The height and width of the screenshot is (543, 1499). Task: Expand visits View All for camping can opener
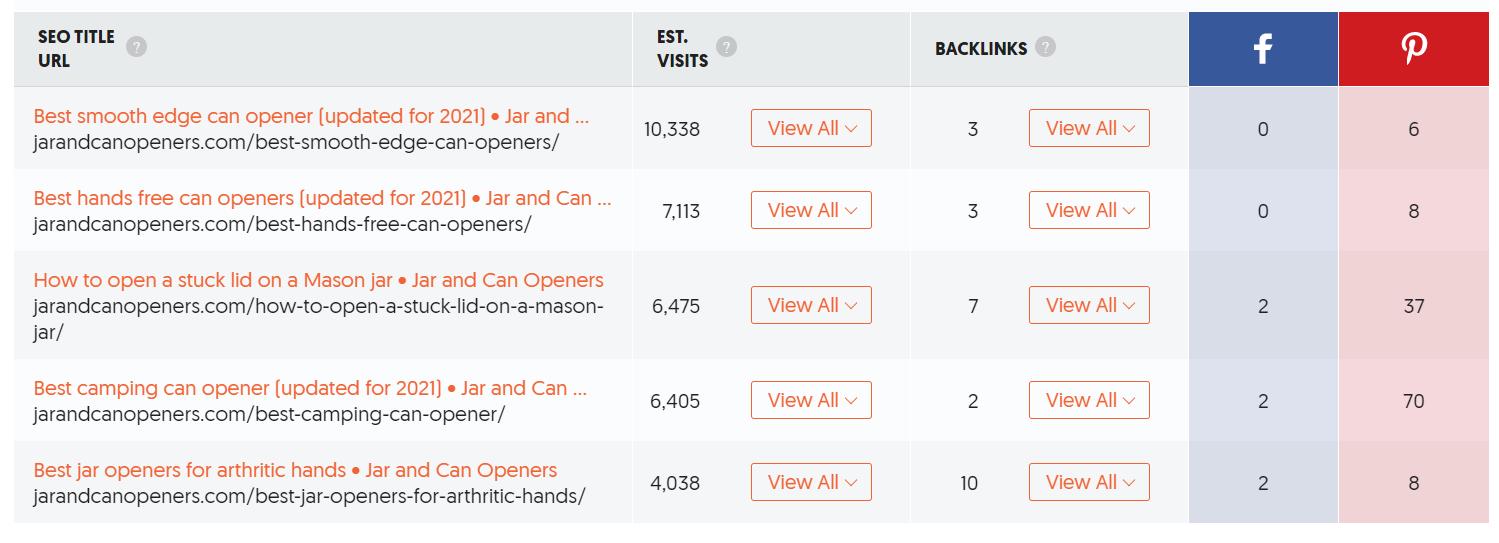[x=811, y=400]
